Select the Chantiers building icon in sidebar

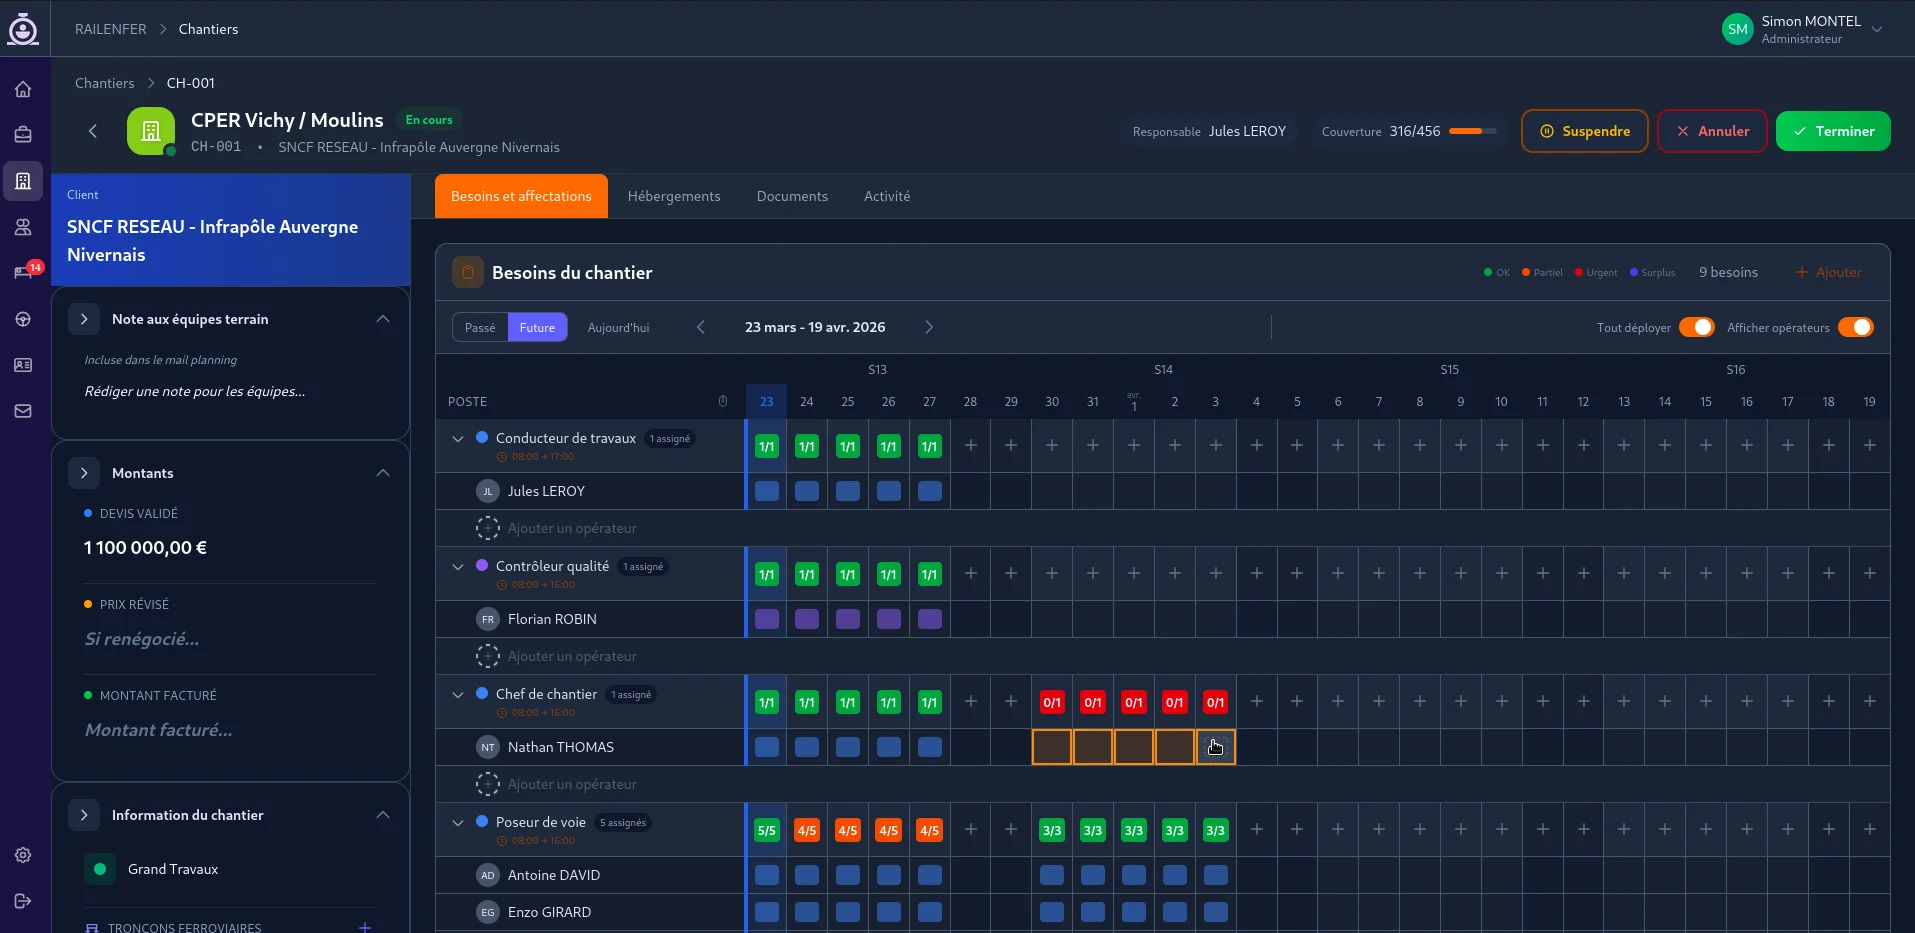click(x=22, y=180)
